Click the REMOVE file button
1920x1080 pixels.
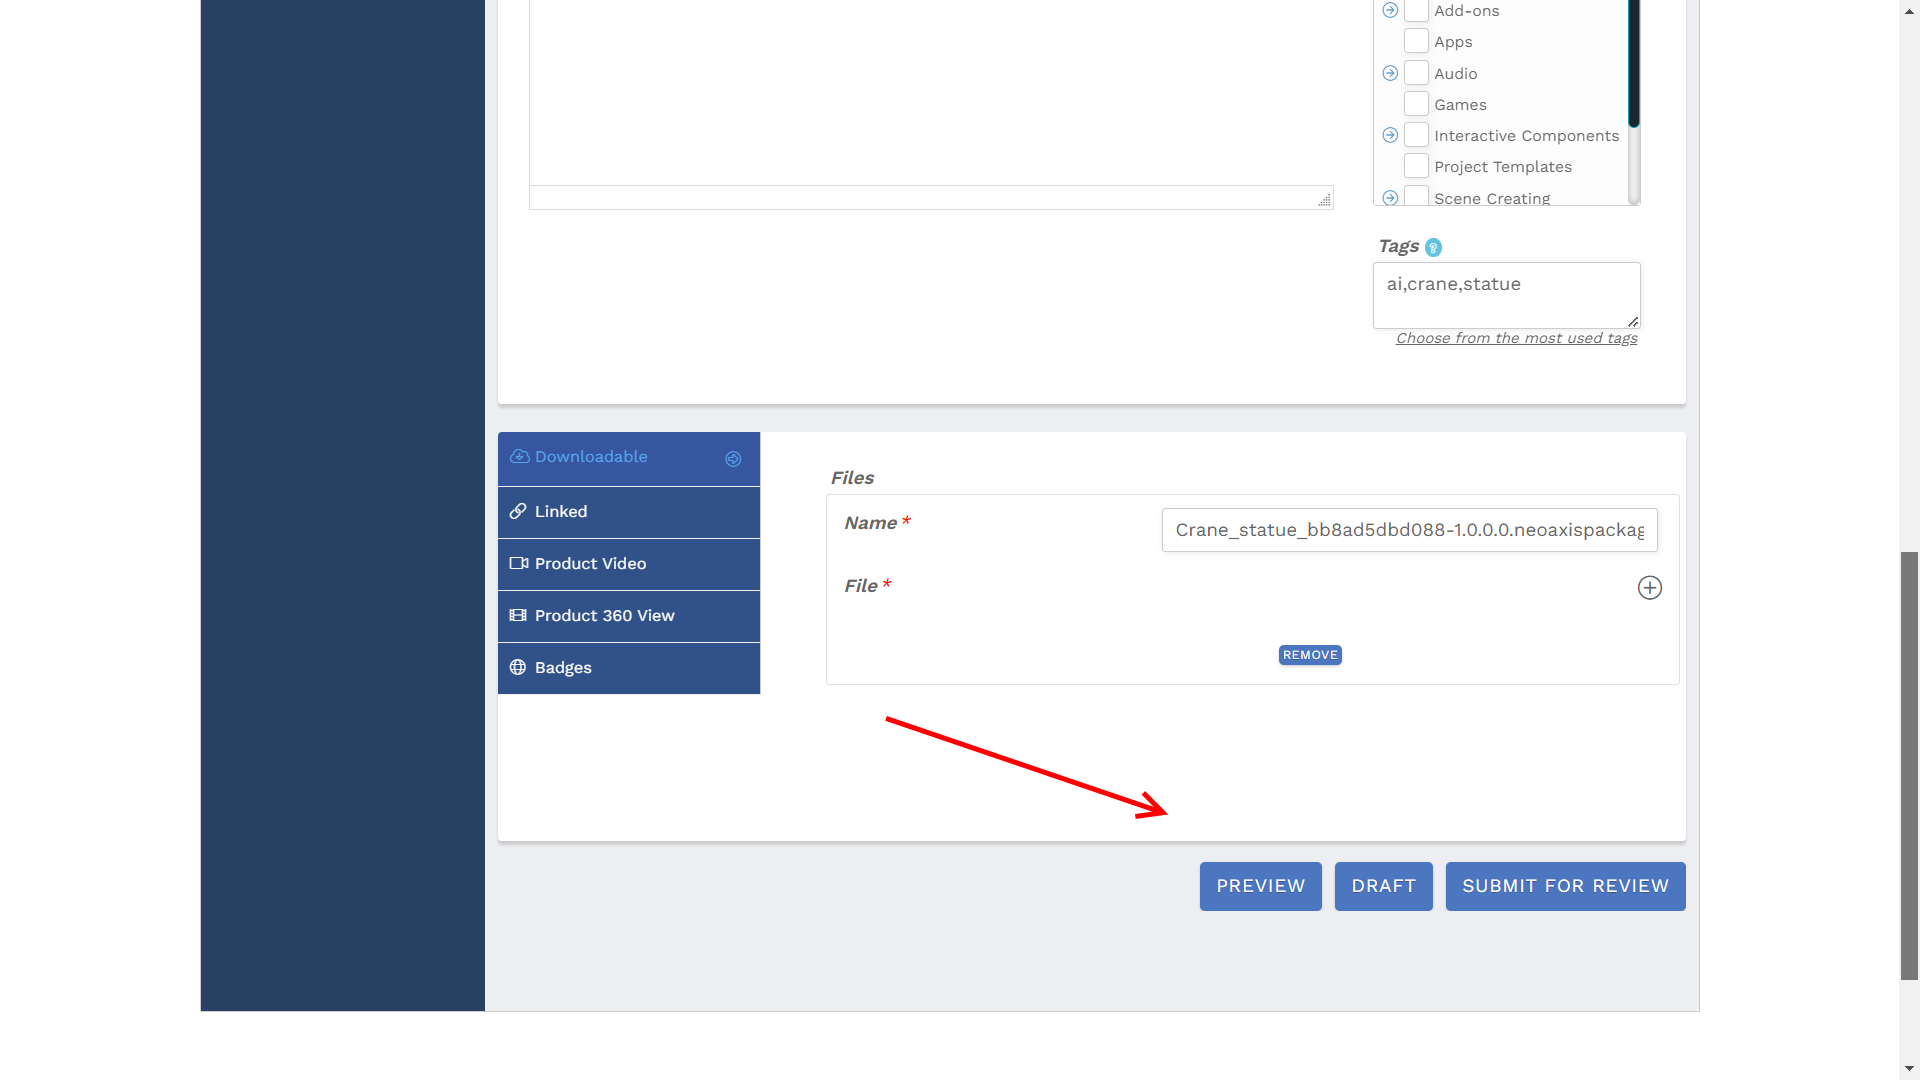pos(1309,654)
